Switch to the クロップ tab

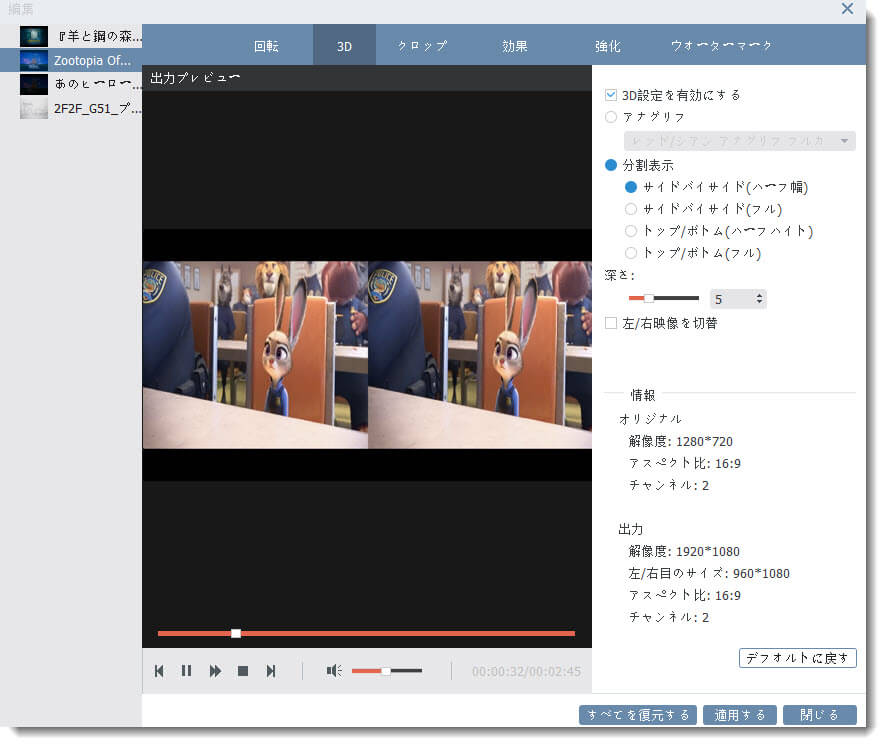pyautogui.click(x=422, y=46)
